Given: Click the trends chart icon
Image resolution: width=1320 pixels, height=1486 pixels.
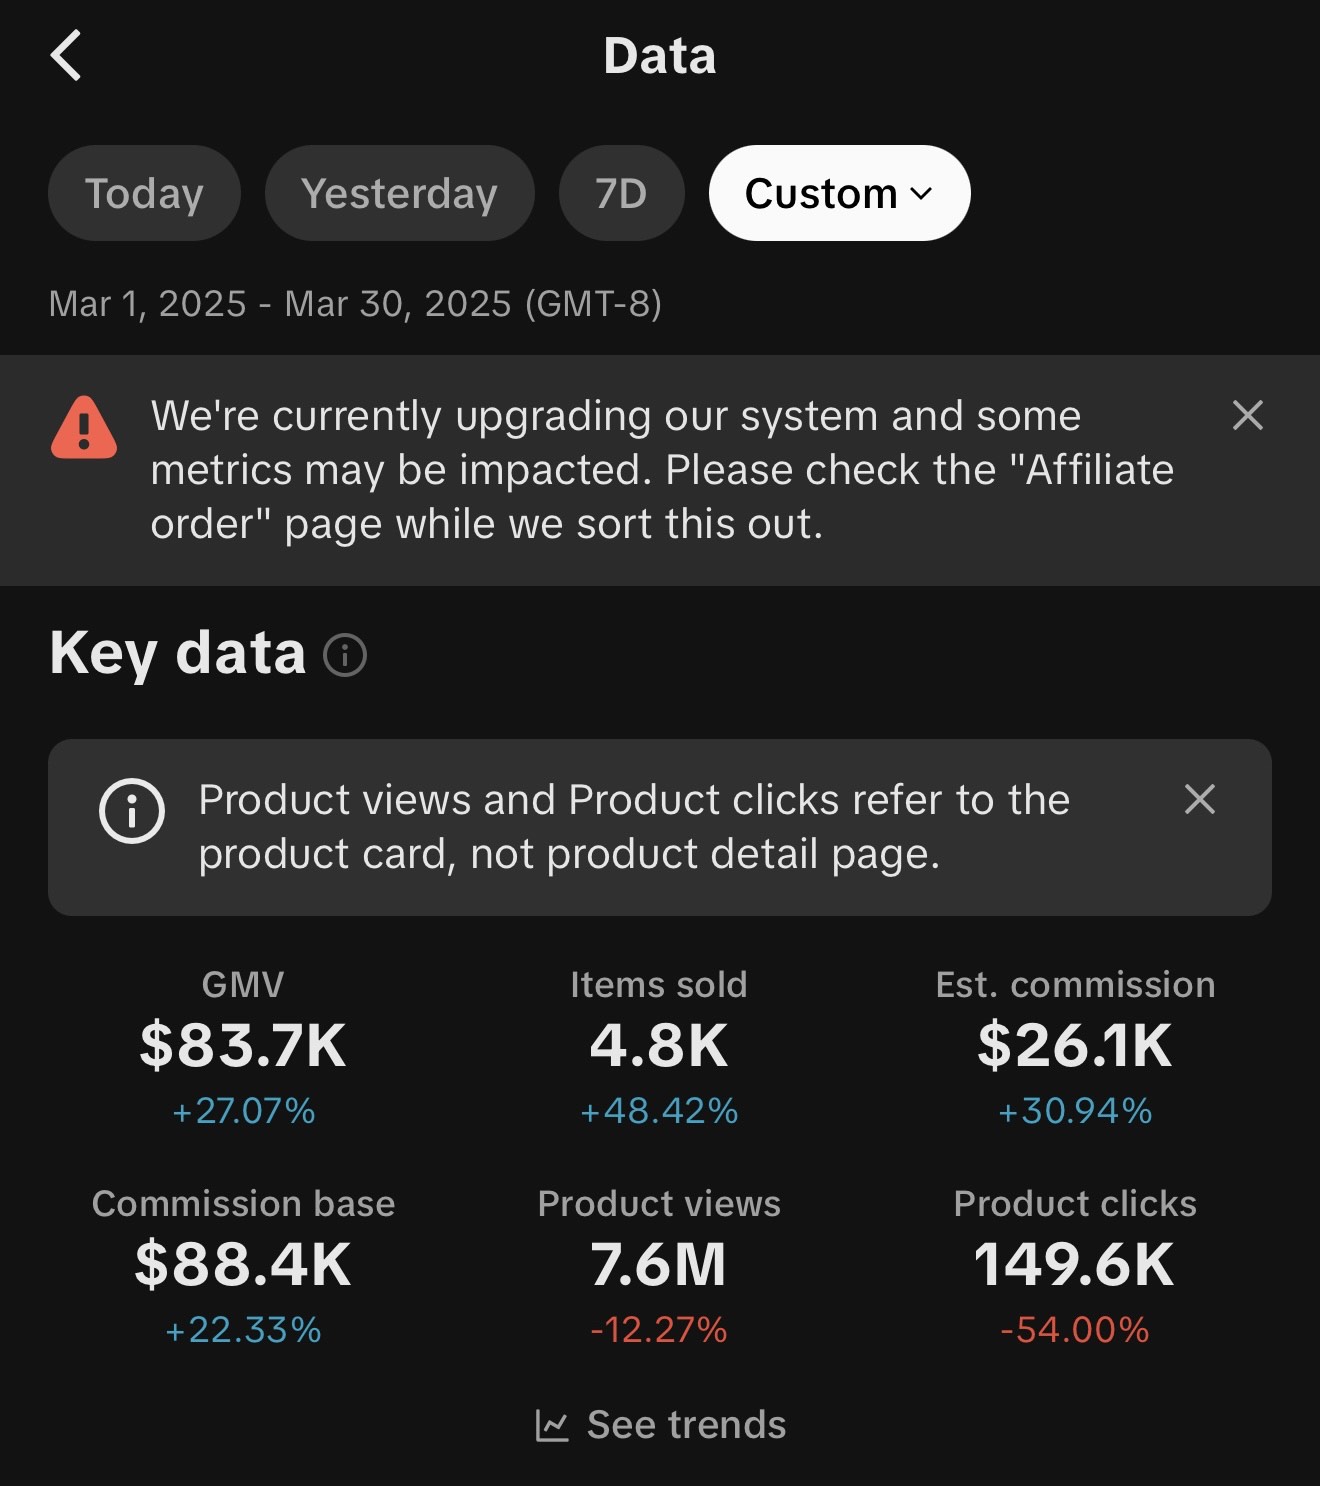Looking at the screenshot, I should pos(552,1425).
